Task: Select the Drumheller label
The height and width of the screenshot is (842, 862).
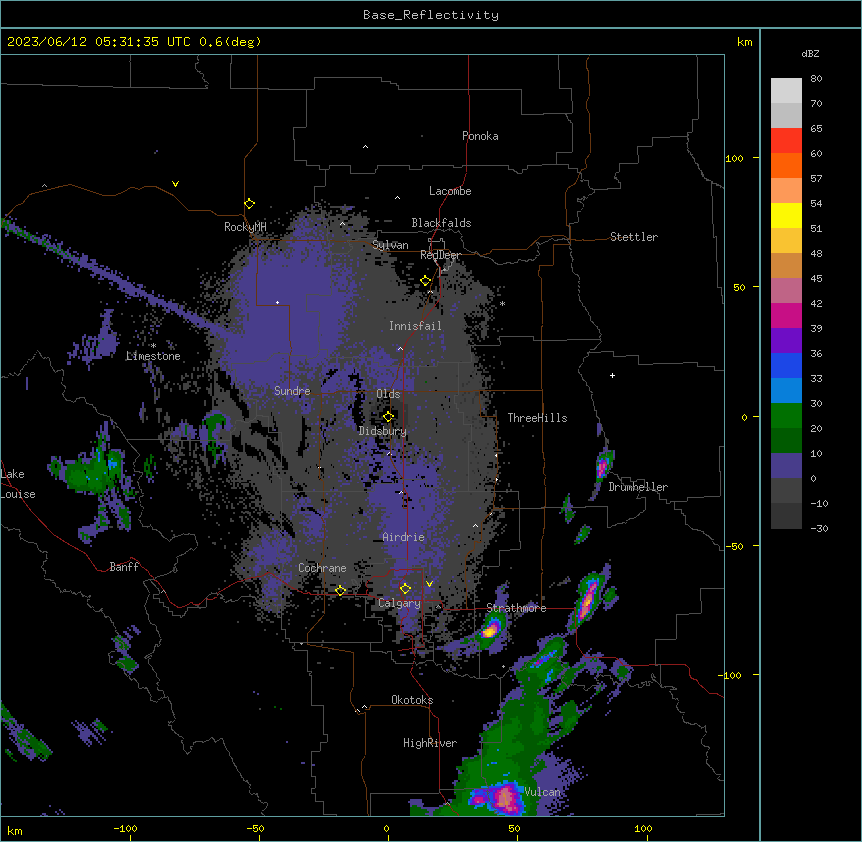Action: coord(638,487)
